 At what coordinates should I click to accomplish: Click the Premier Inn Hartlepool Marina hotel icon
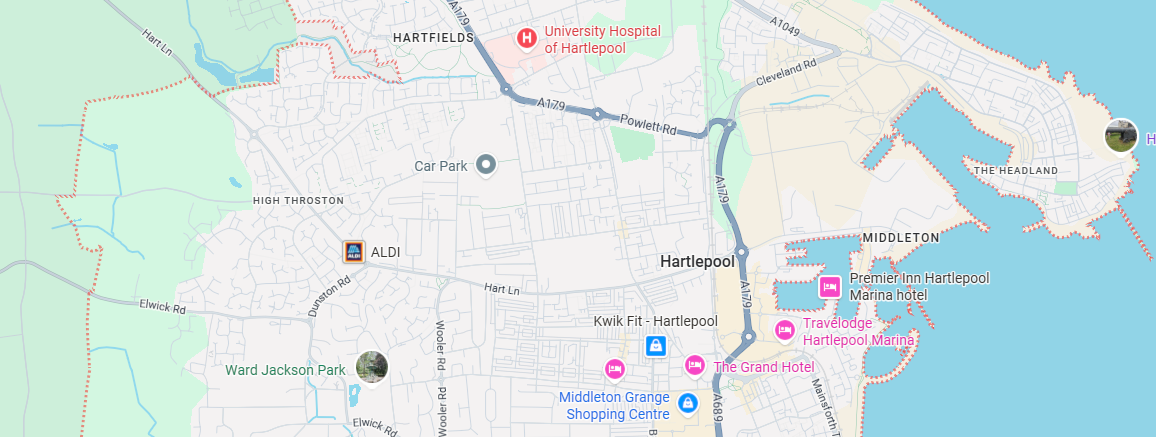(830, 287)
